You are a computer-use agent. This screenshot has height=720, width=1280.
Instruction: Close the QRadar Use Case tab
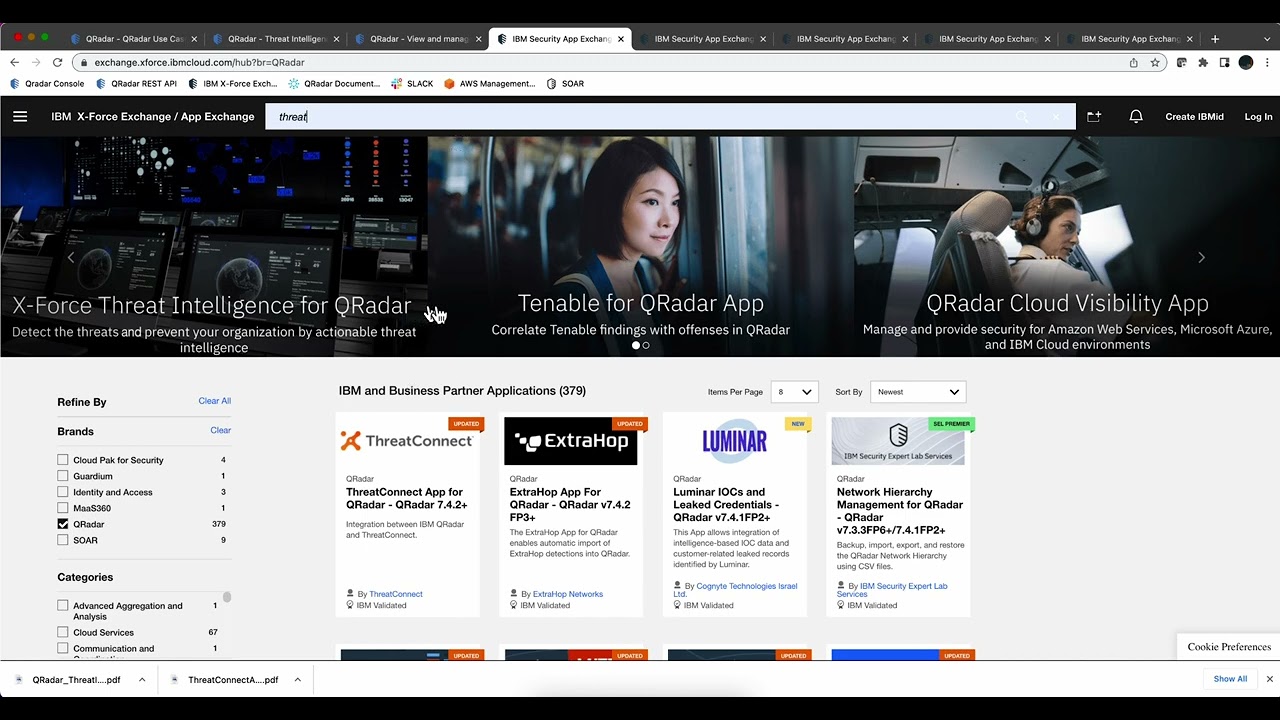(x=194, y=39)
